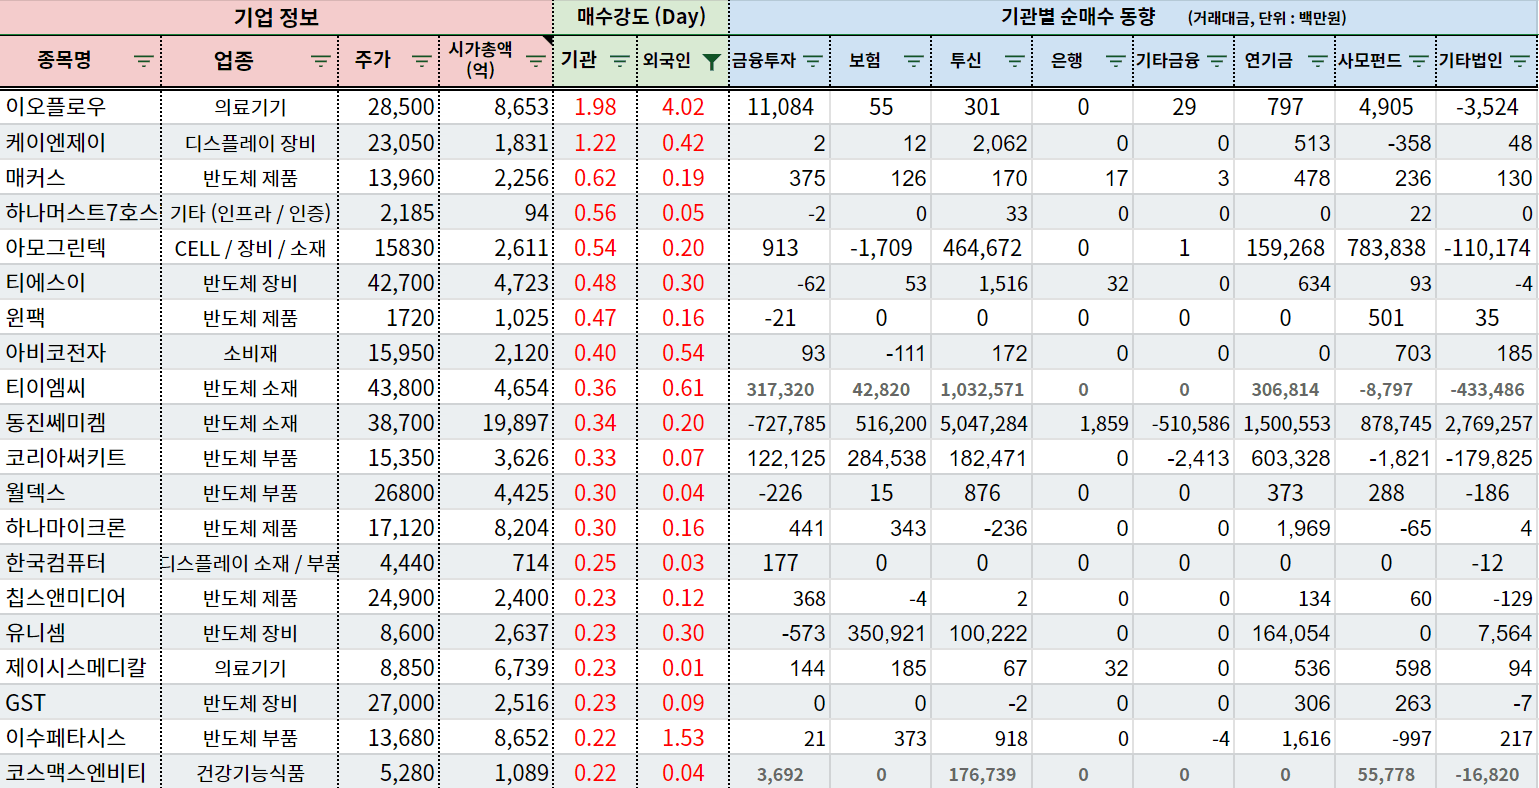The height and width of the screenshot is (788, 1539).
Task: Click the institution strength 1.98 cell
Action: click(x=596, y=107)
